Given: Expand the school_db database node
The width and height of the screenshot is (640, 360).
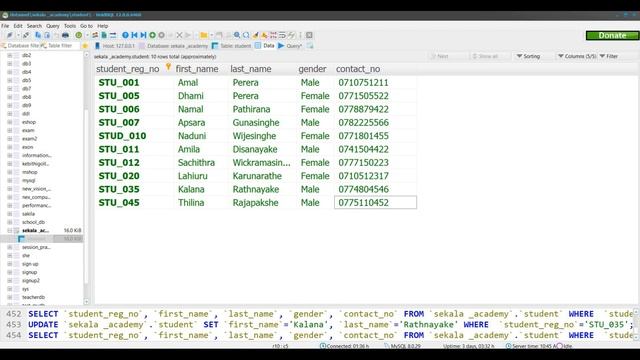Looking at the screenshot, I should pyautogui.click(x=9, y=222).
